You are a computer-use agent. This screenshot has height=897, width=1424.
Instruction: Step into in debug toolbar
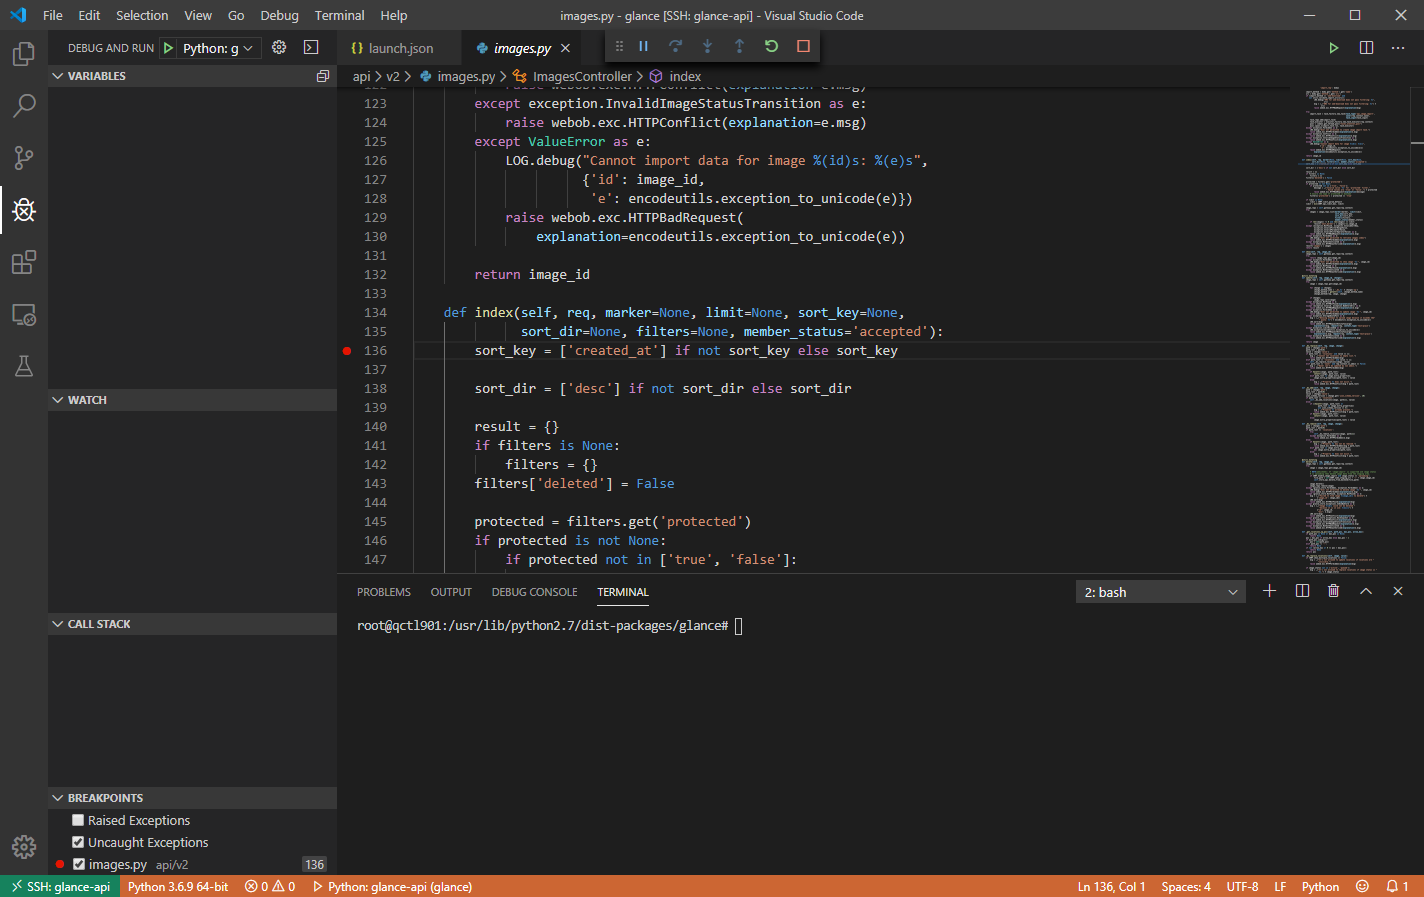pos(707,46)
